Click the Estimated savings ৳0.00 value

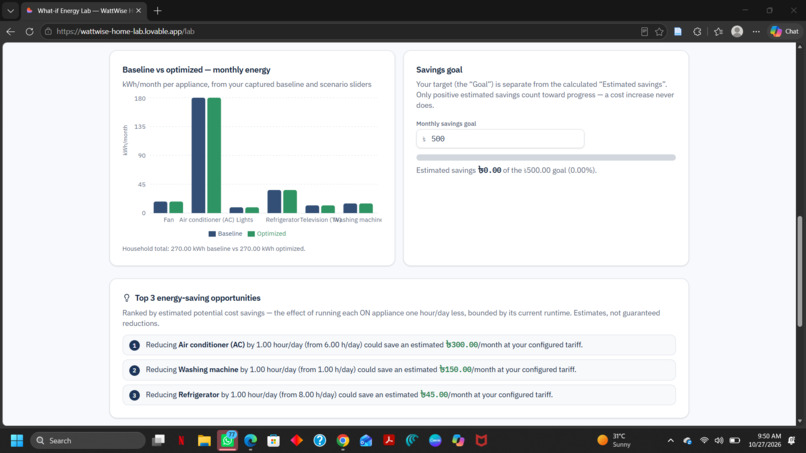(x=489, y=170)
